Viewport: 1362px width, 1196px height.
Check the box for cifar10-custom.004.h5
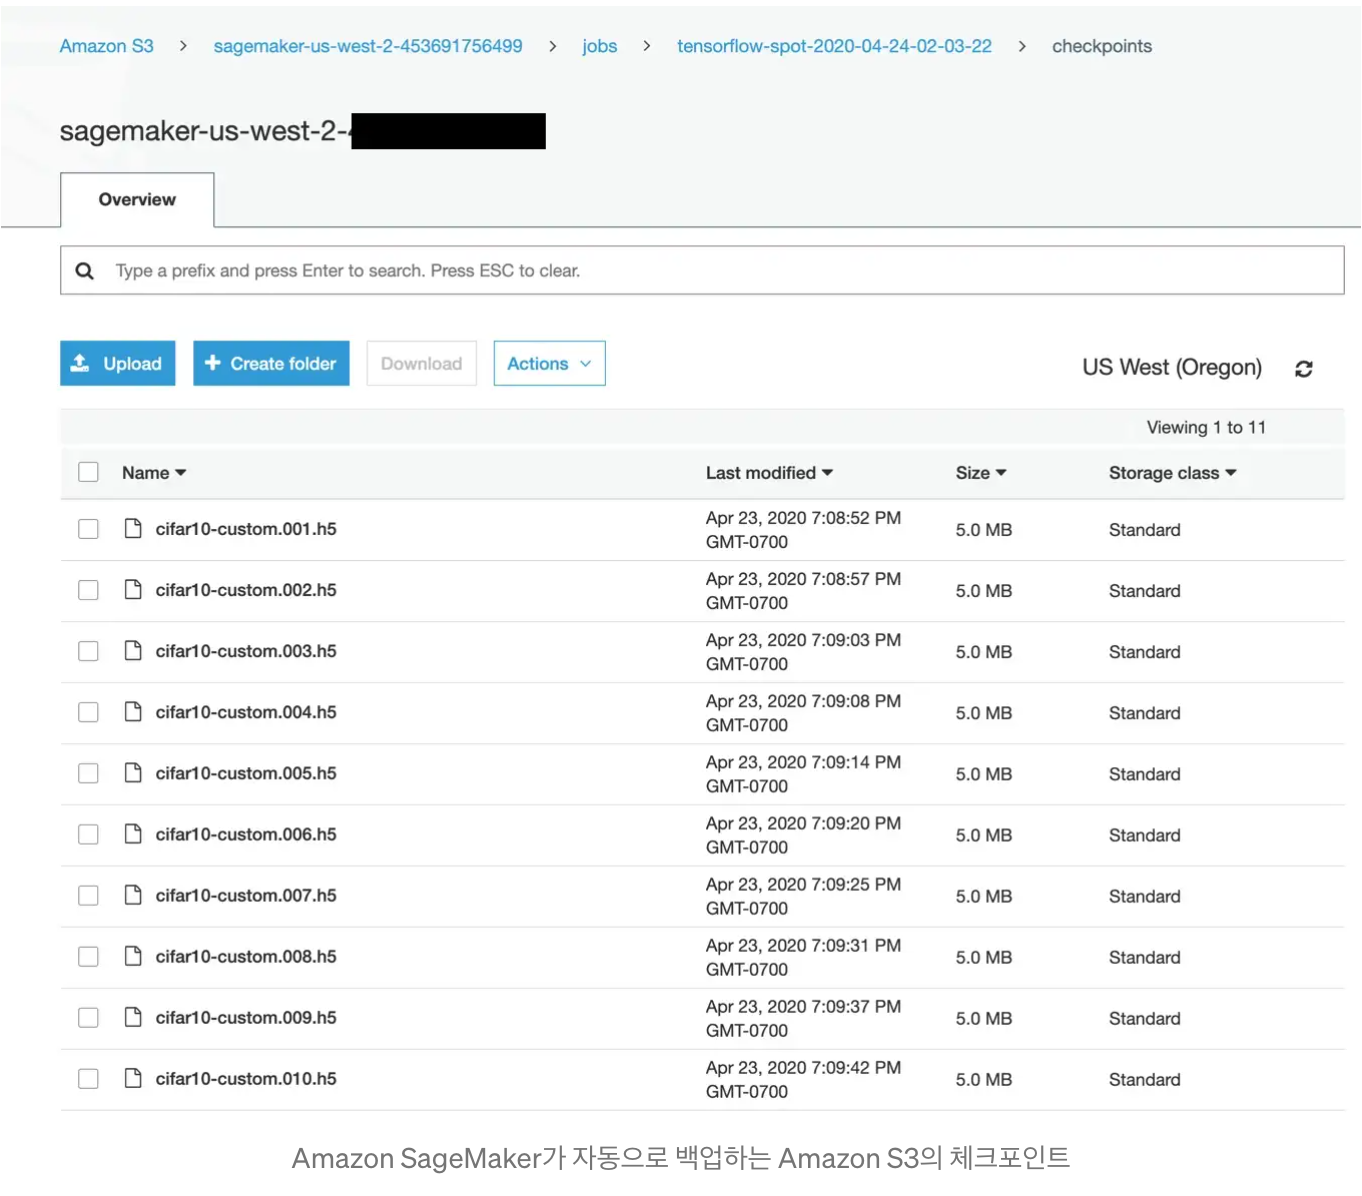(x=89, y=712)
